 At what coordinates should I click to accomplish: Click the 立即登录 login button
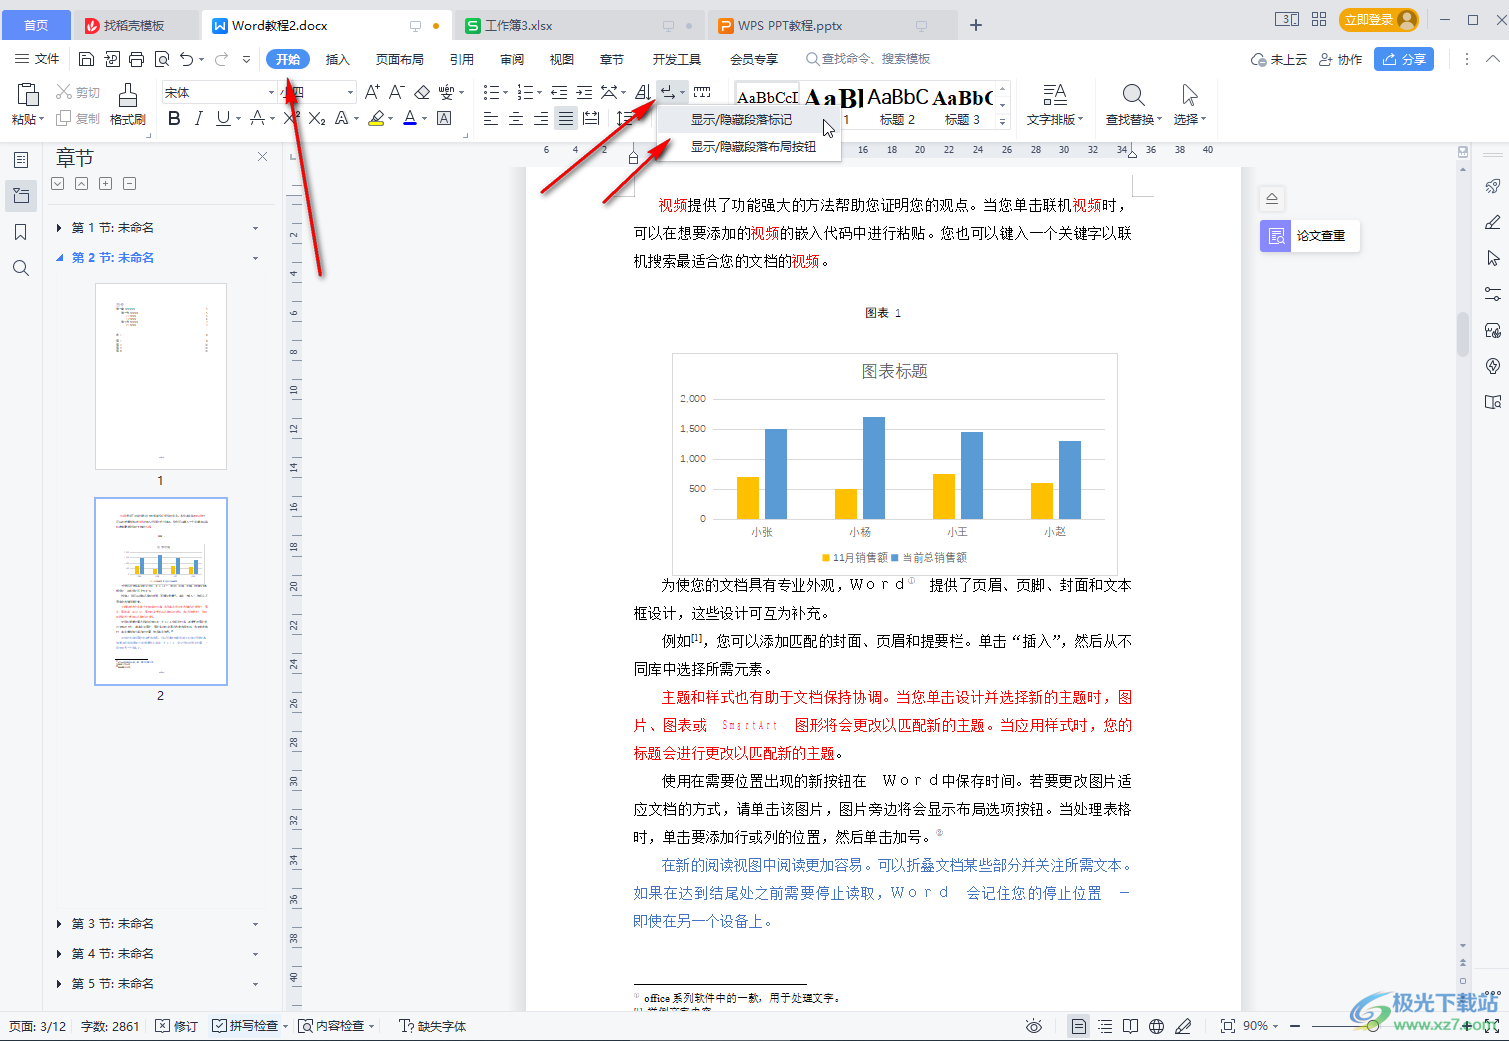pos(1380,19)
